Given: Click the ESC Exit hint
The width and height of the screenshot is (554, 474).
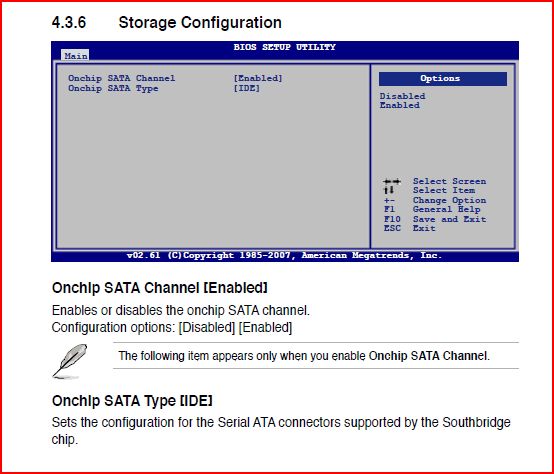Looking at the screenshot, I should coord(409,228).
